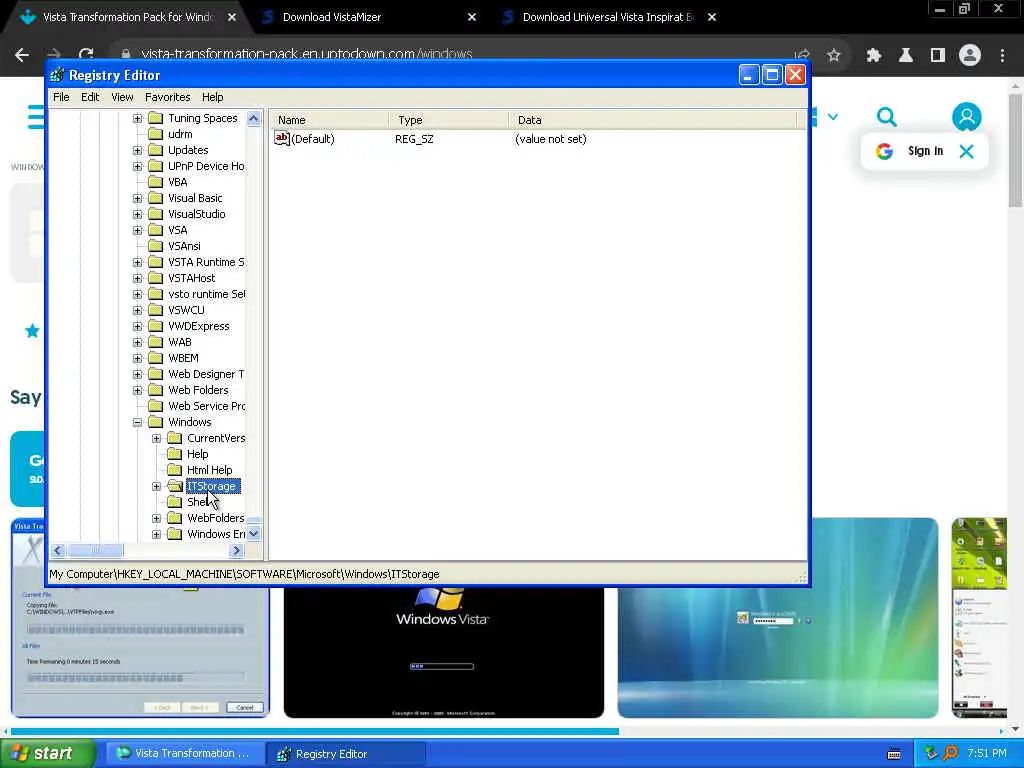Select the Web Folders key
This screenshot has width=1024, height=768.
198,390
